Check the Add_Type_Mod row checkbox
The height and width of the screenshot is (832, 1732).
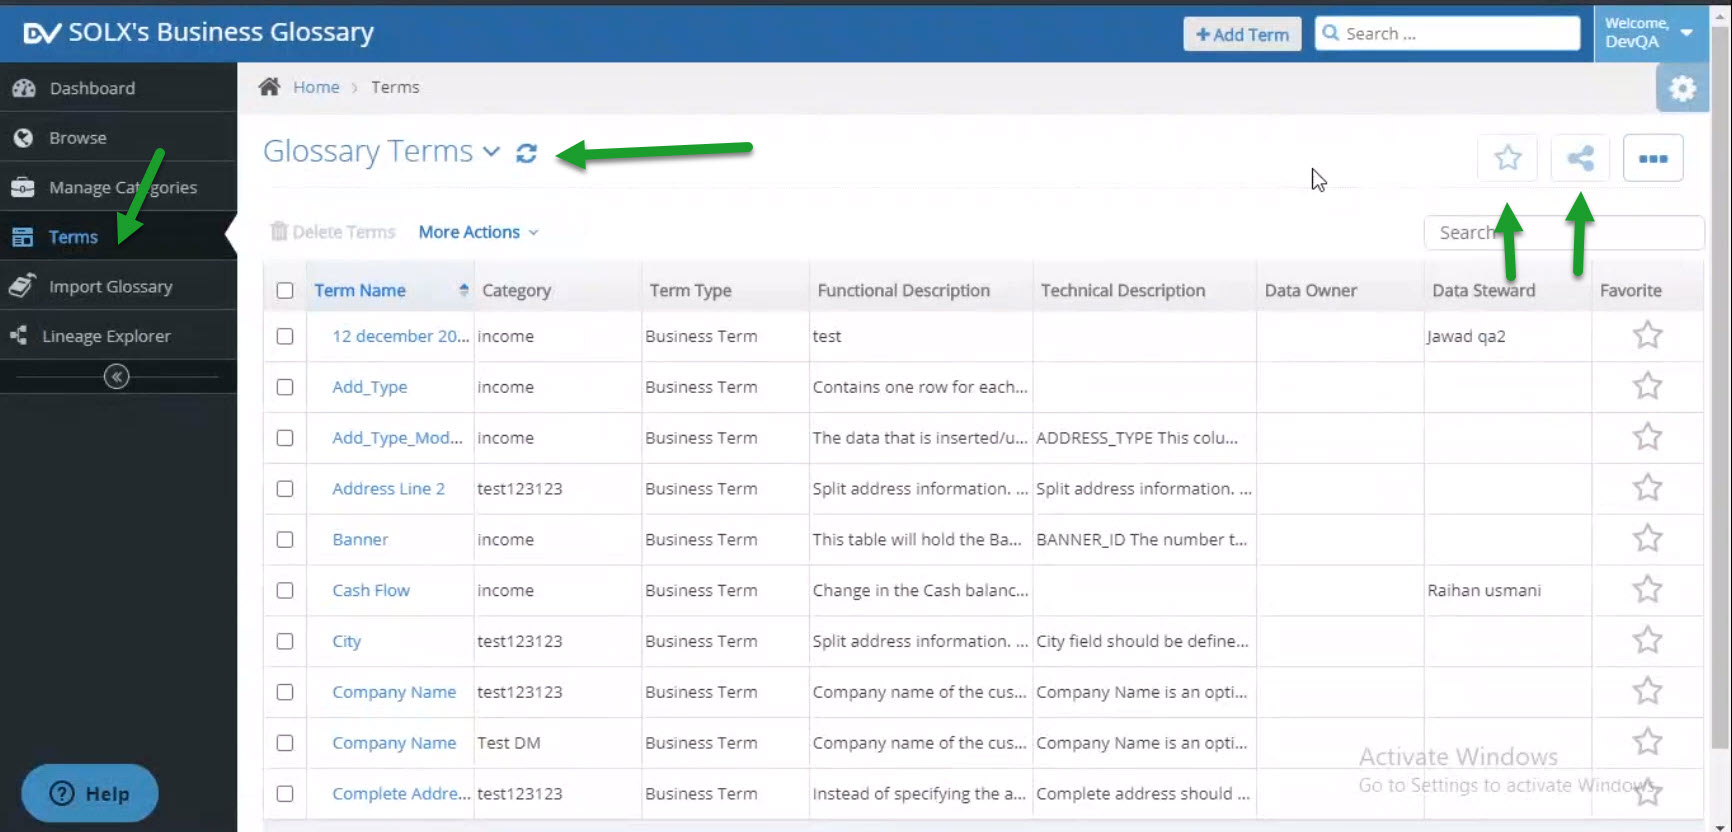pos(285,438)
